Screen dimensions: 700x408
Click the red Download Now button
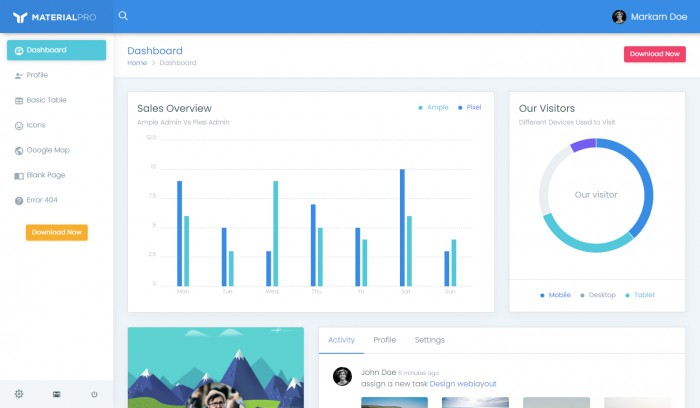pyautogui.click(x=654, y=54)
